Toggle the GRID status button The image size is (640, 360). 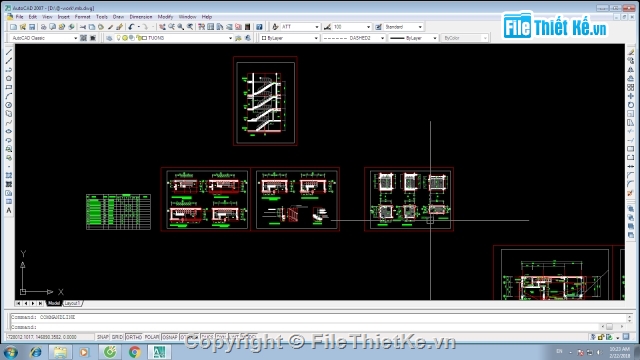point(117,337)
